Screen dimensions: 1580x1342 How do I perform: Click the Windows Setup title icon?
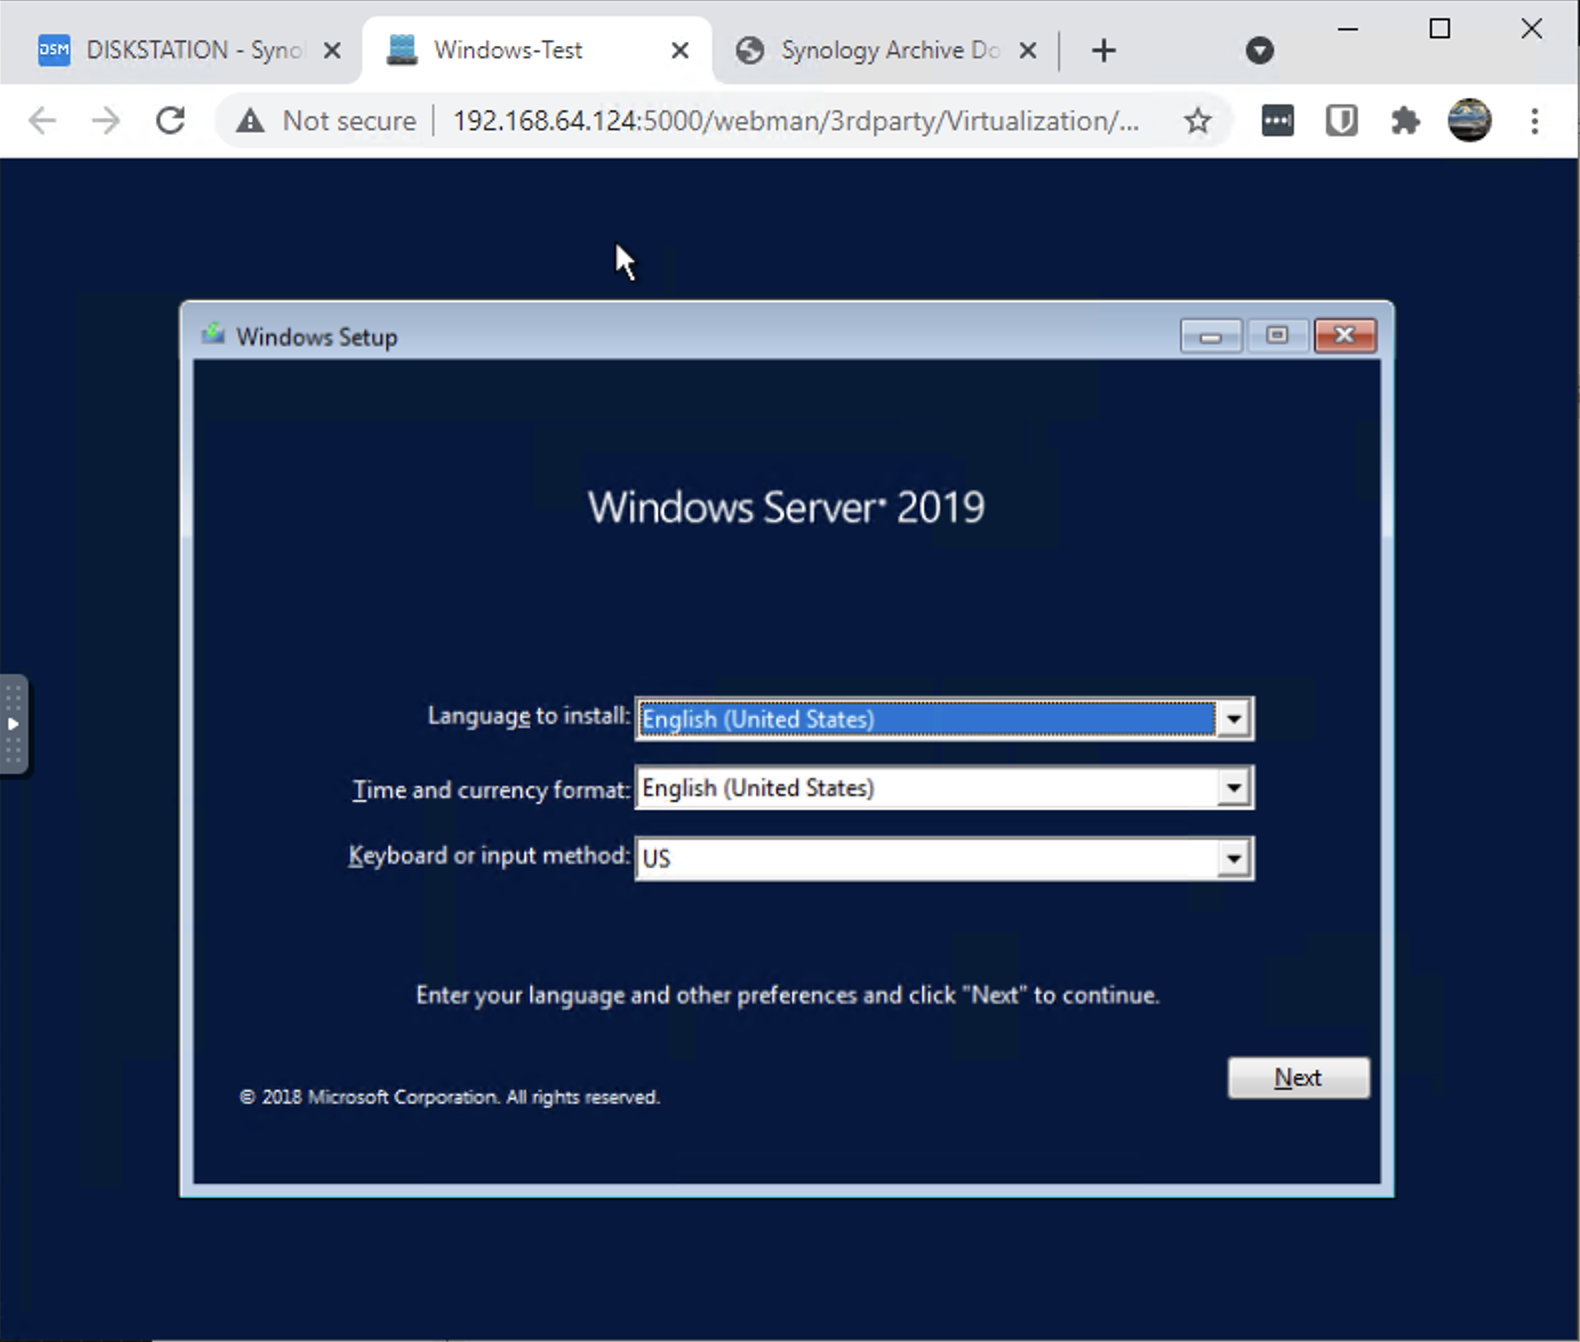[x=213, y=335]
